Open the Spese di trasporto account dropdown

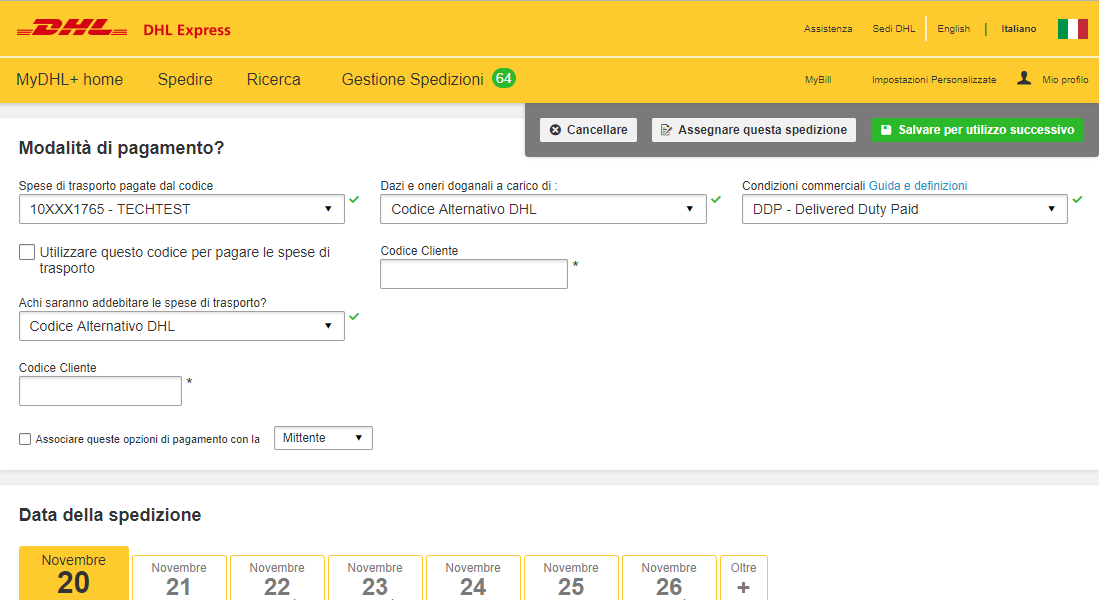click(182, 209)
